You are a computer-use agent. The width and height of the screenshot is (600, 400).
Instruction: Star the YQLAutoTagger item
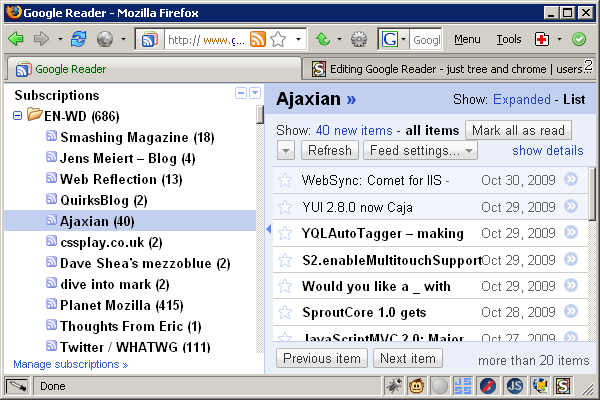pyautogui.click(x=285, y=233)
